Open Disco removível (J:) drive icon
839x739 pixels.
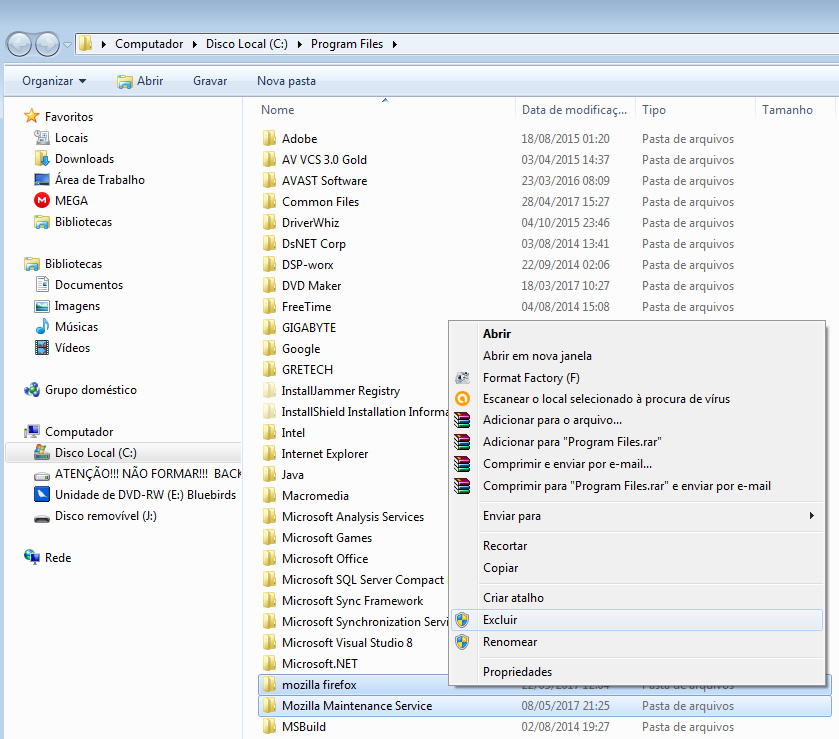coord(42,517)
